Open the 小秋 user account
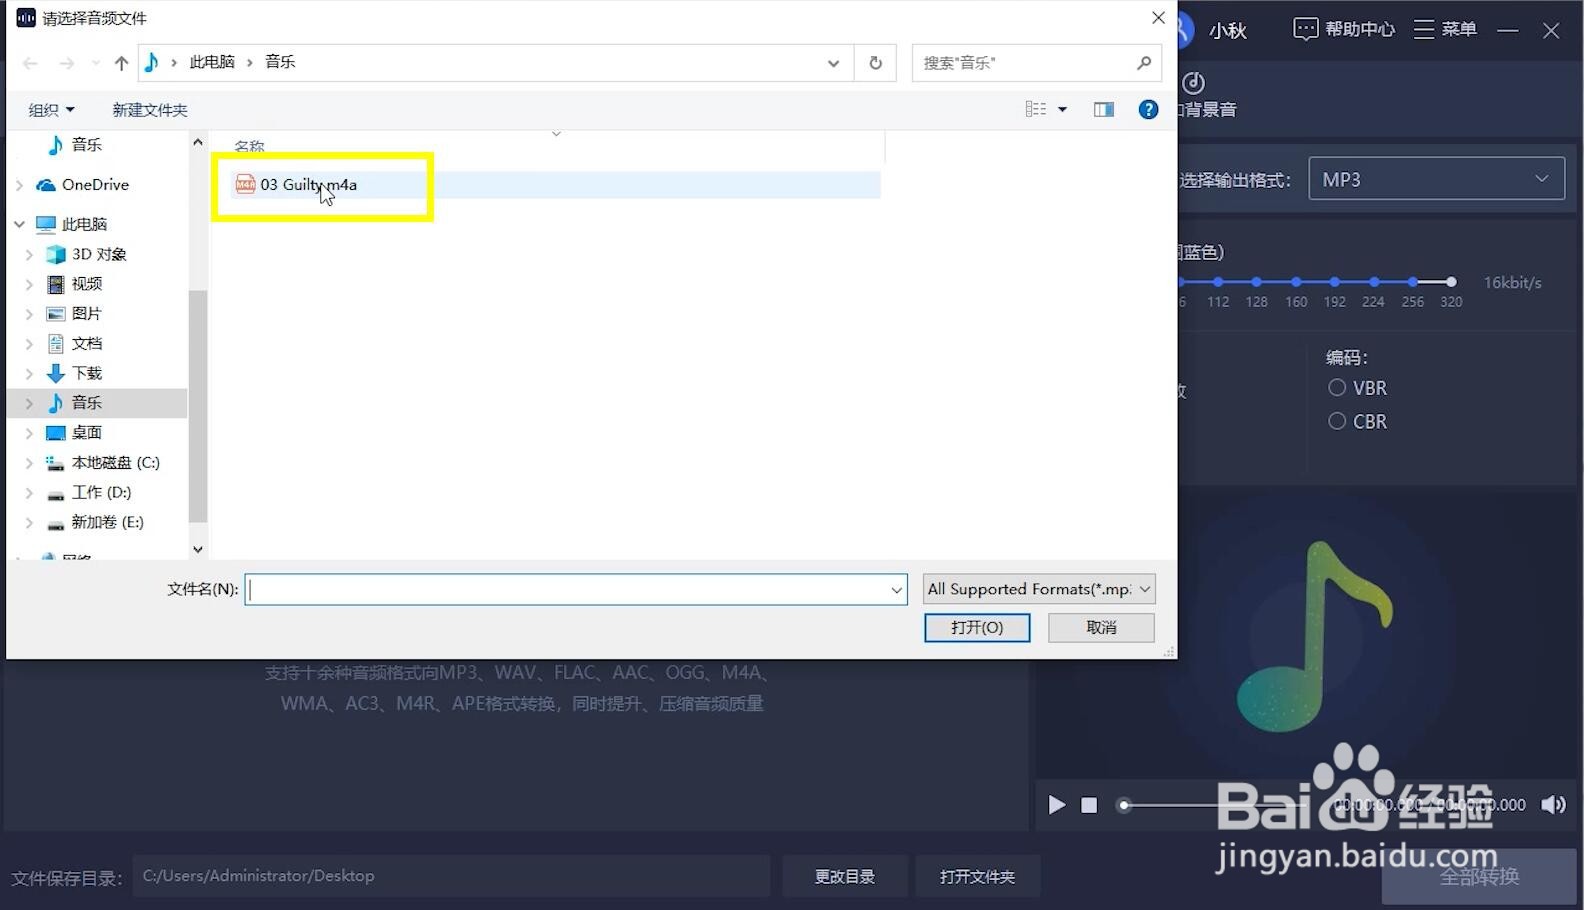 1228,30
